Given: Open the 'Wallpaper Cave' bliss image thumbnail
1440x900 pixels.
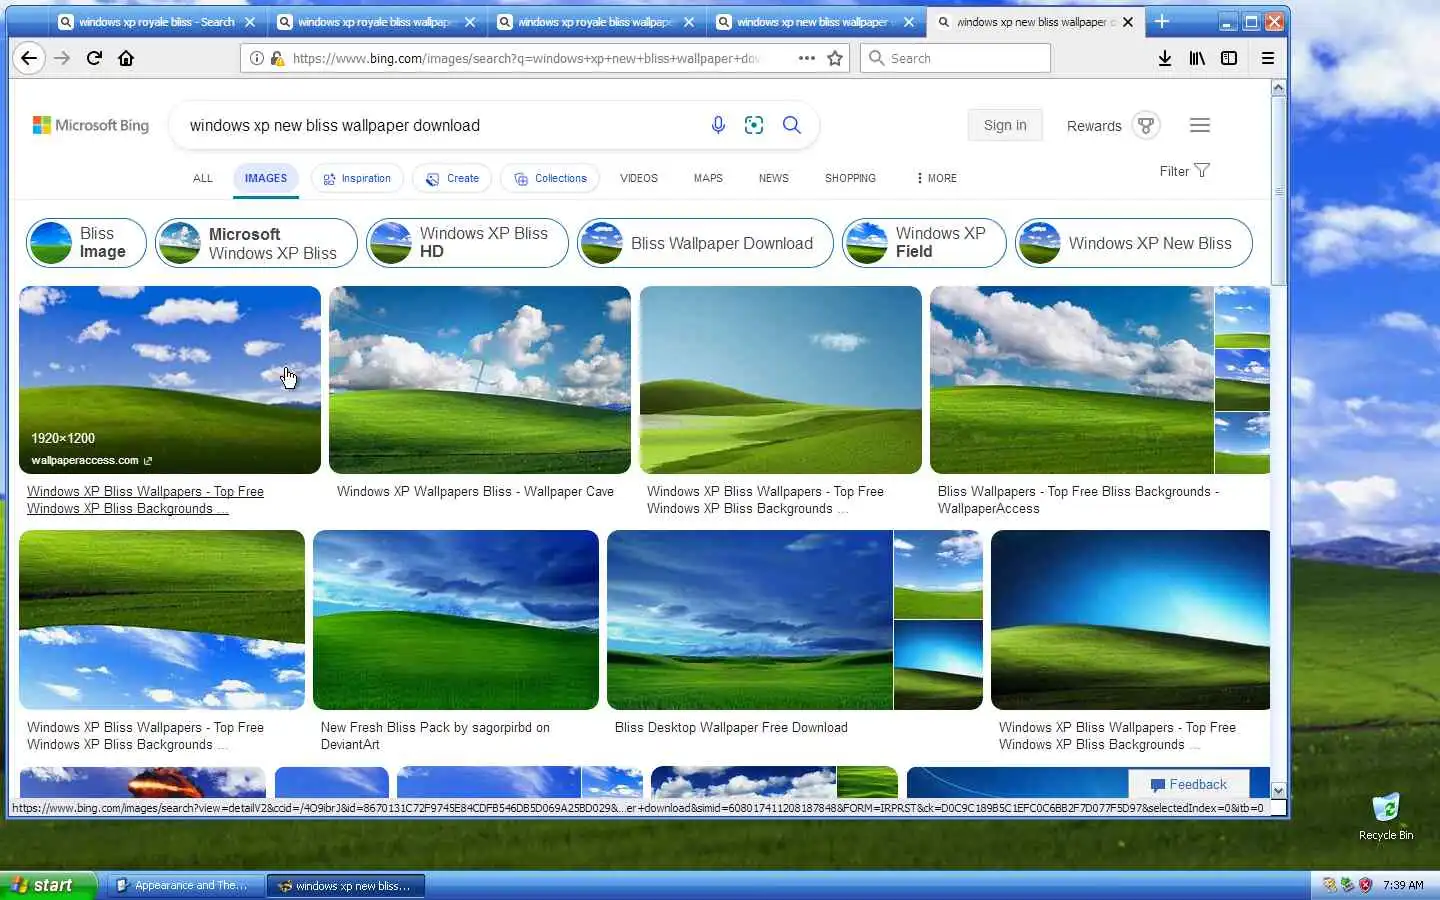Looking at the screenshot, I should coord(480,380).
